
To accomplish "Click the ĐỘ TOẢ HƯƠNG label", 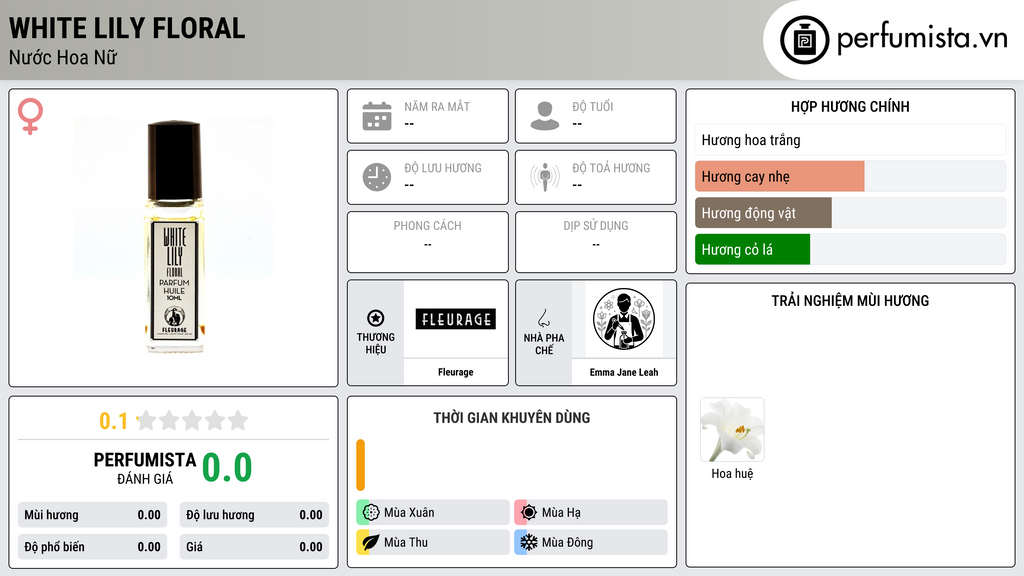I will (611, 168).
